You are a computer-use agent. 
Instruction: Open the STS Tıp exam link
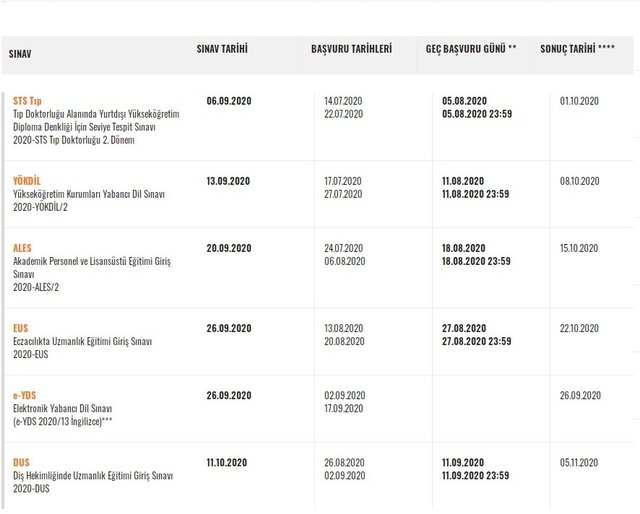(x=29, y=102)
